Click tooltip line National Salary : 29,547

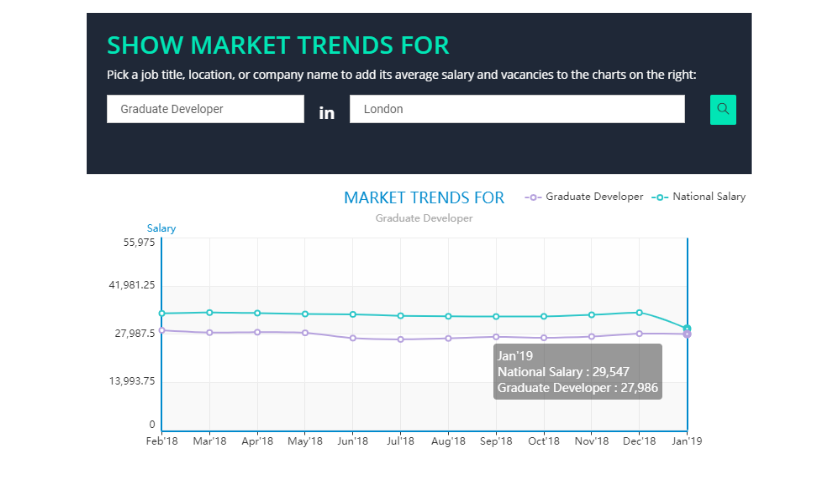point(563,372)
